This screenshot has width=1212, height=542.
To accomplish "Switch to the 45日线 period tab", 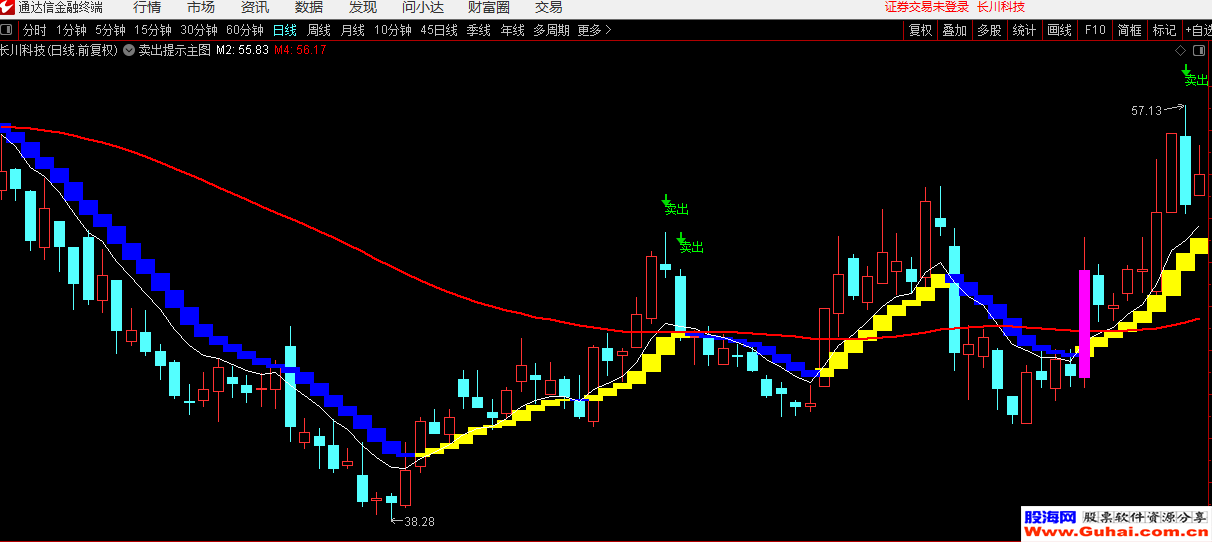I will (439, 30).
